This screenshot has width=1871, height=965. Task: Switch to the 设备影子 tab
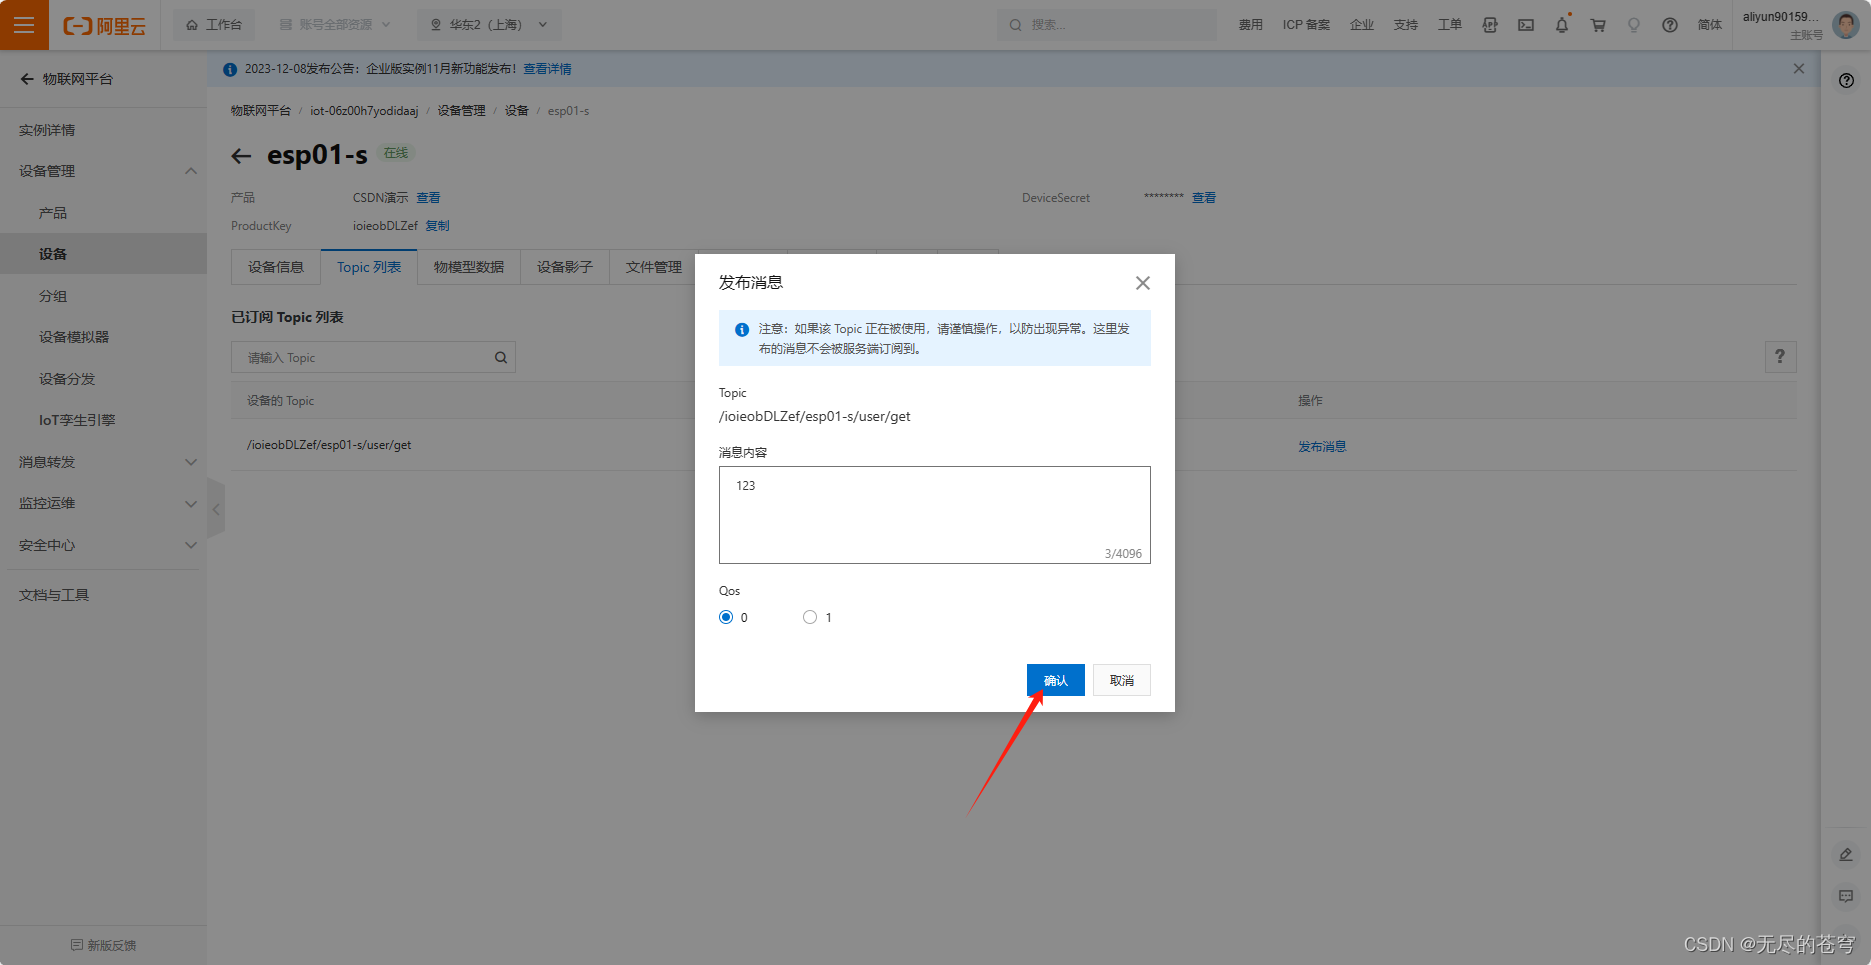point(565,267)
